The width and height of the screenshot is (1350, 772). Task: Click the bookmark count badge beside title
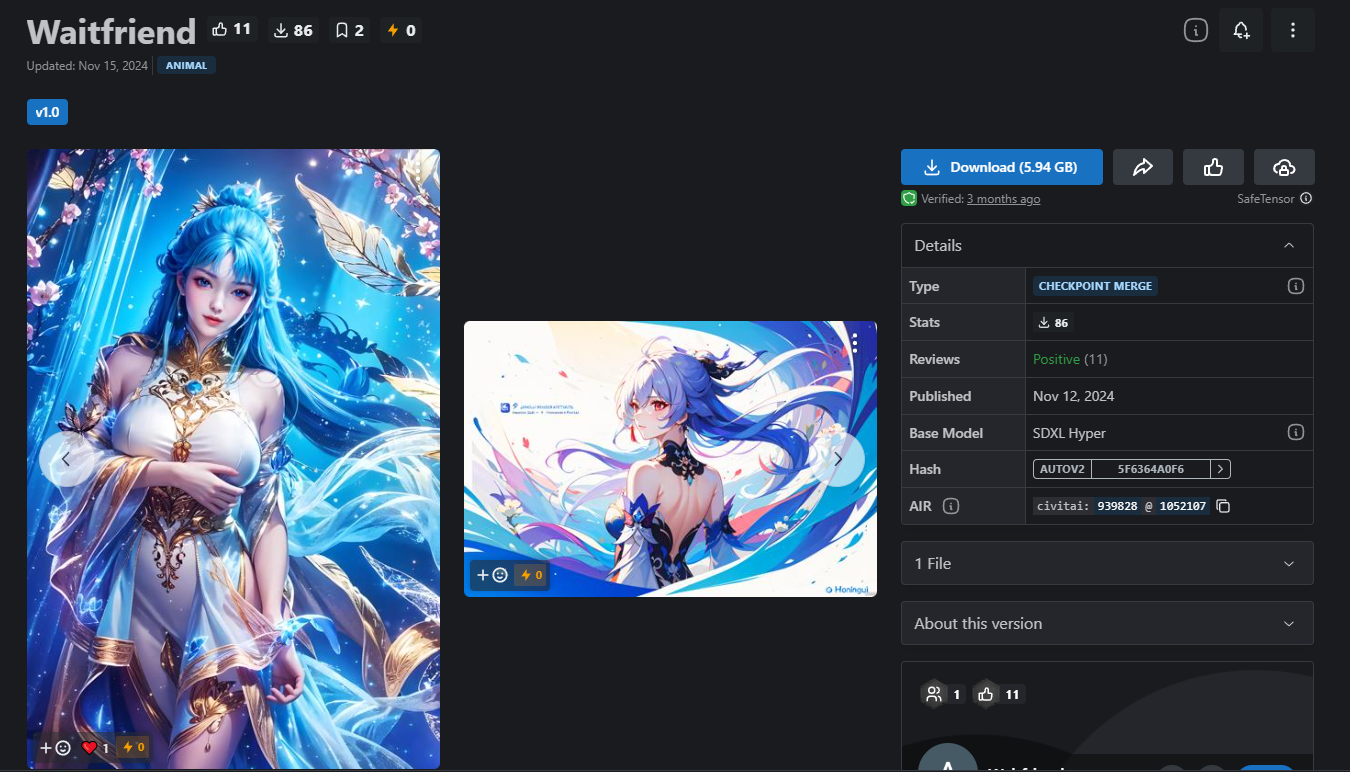(x=349, y=30)
